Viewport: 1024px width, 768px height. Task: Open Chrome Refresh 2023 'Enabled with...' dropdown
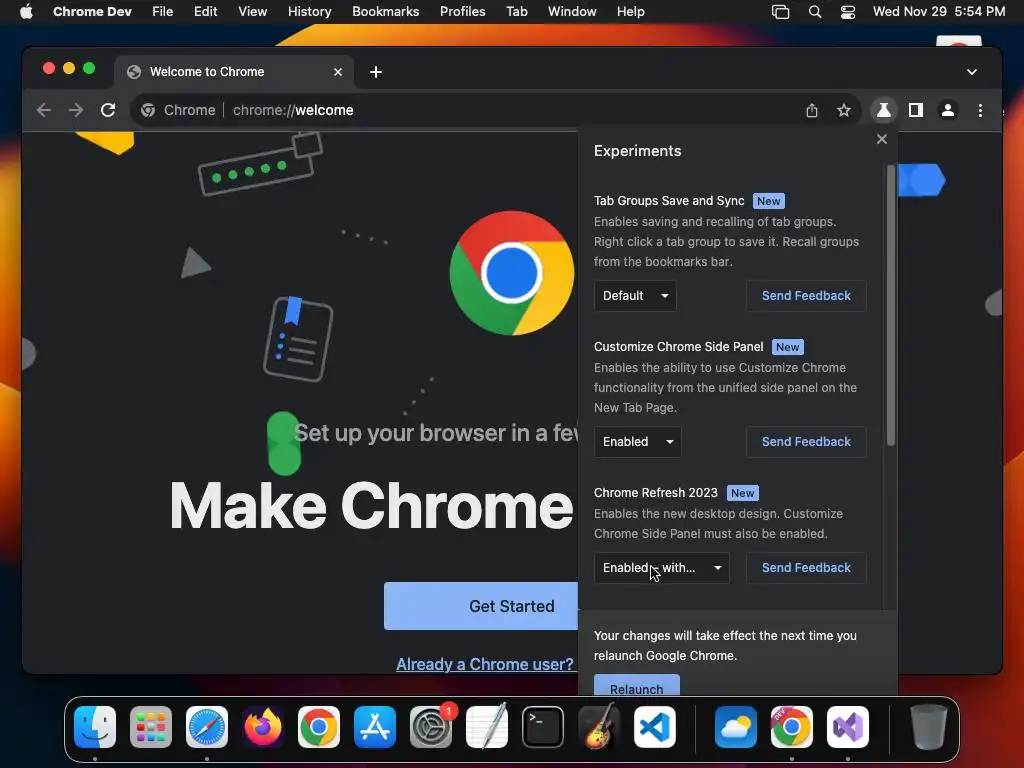(662, 568)
